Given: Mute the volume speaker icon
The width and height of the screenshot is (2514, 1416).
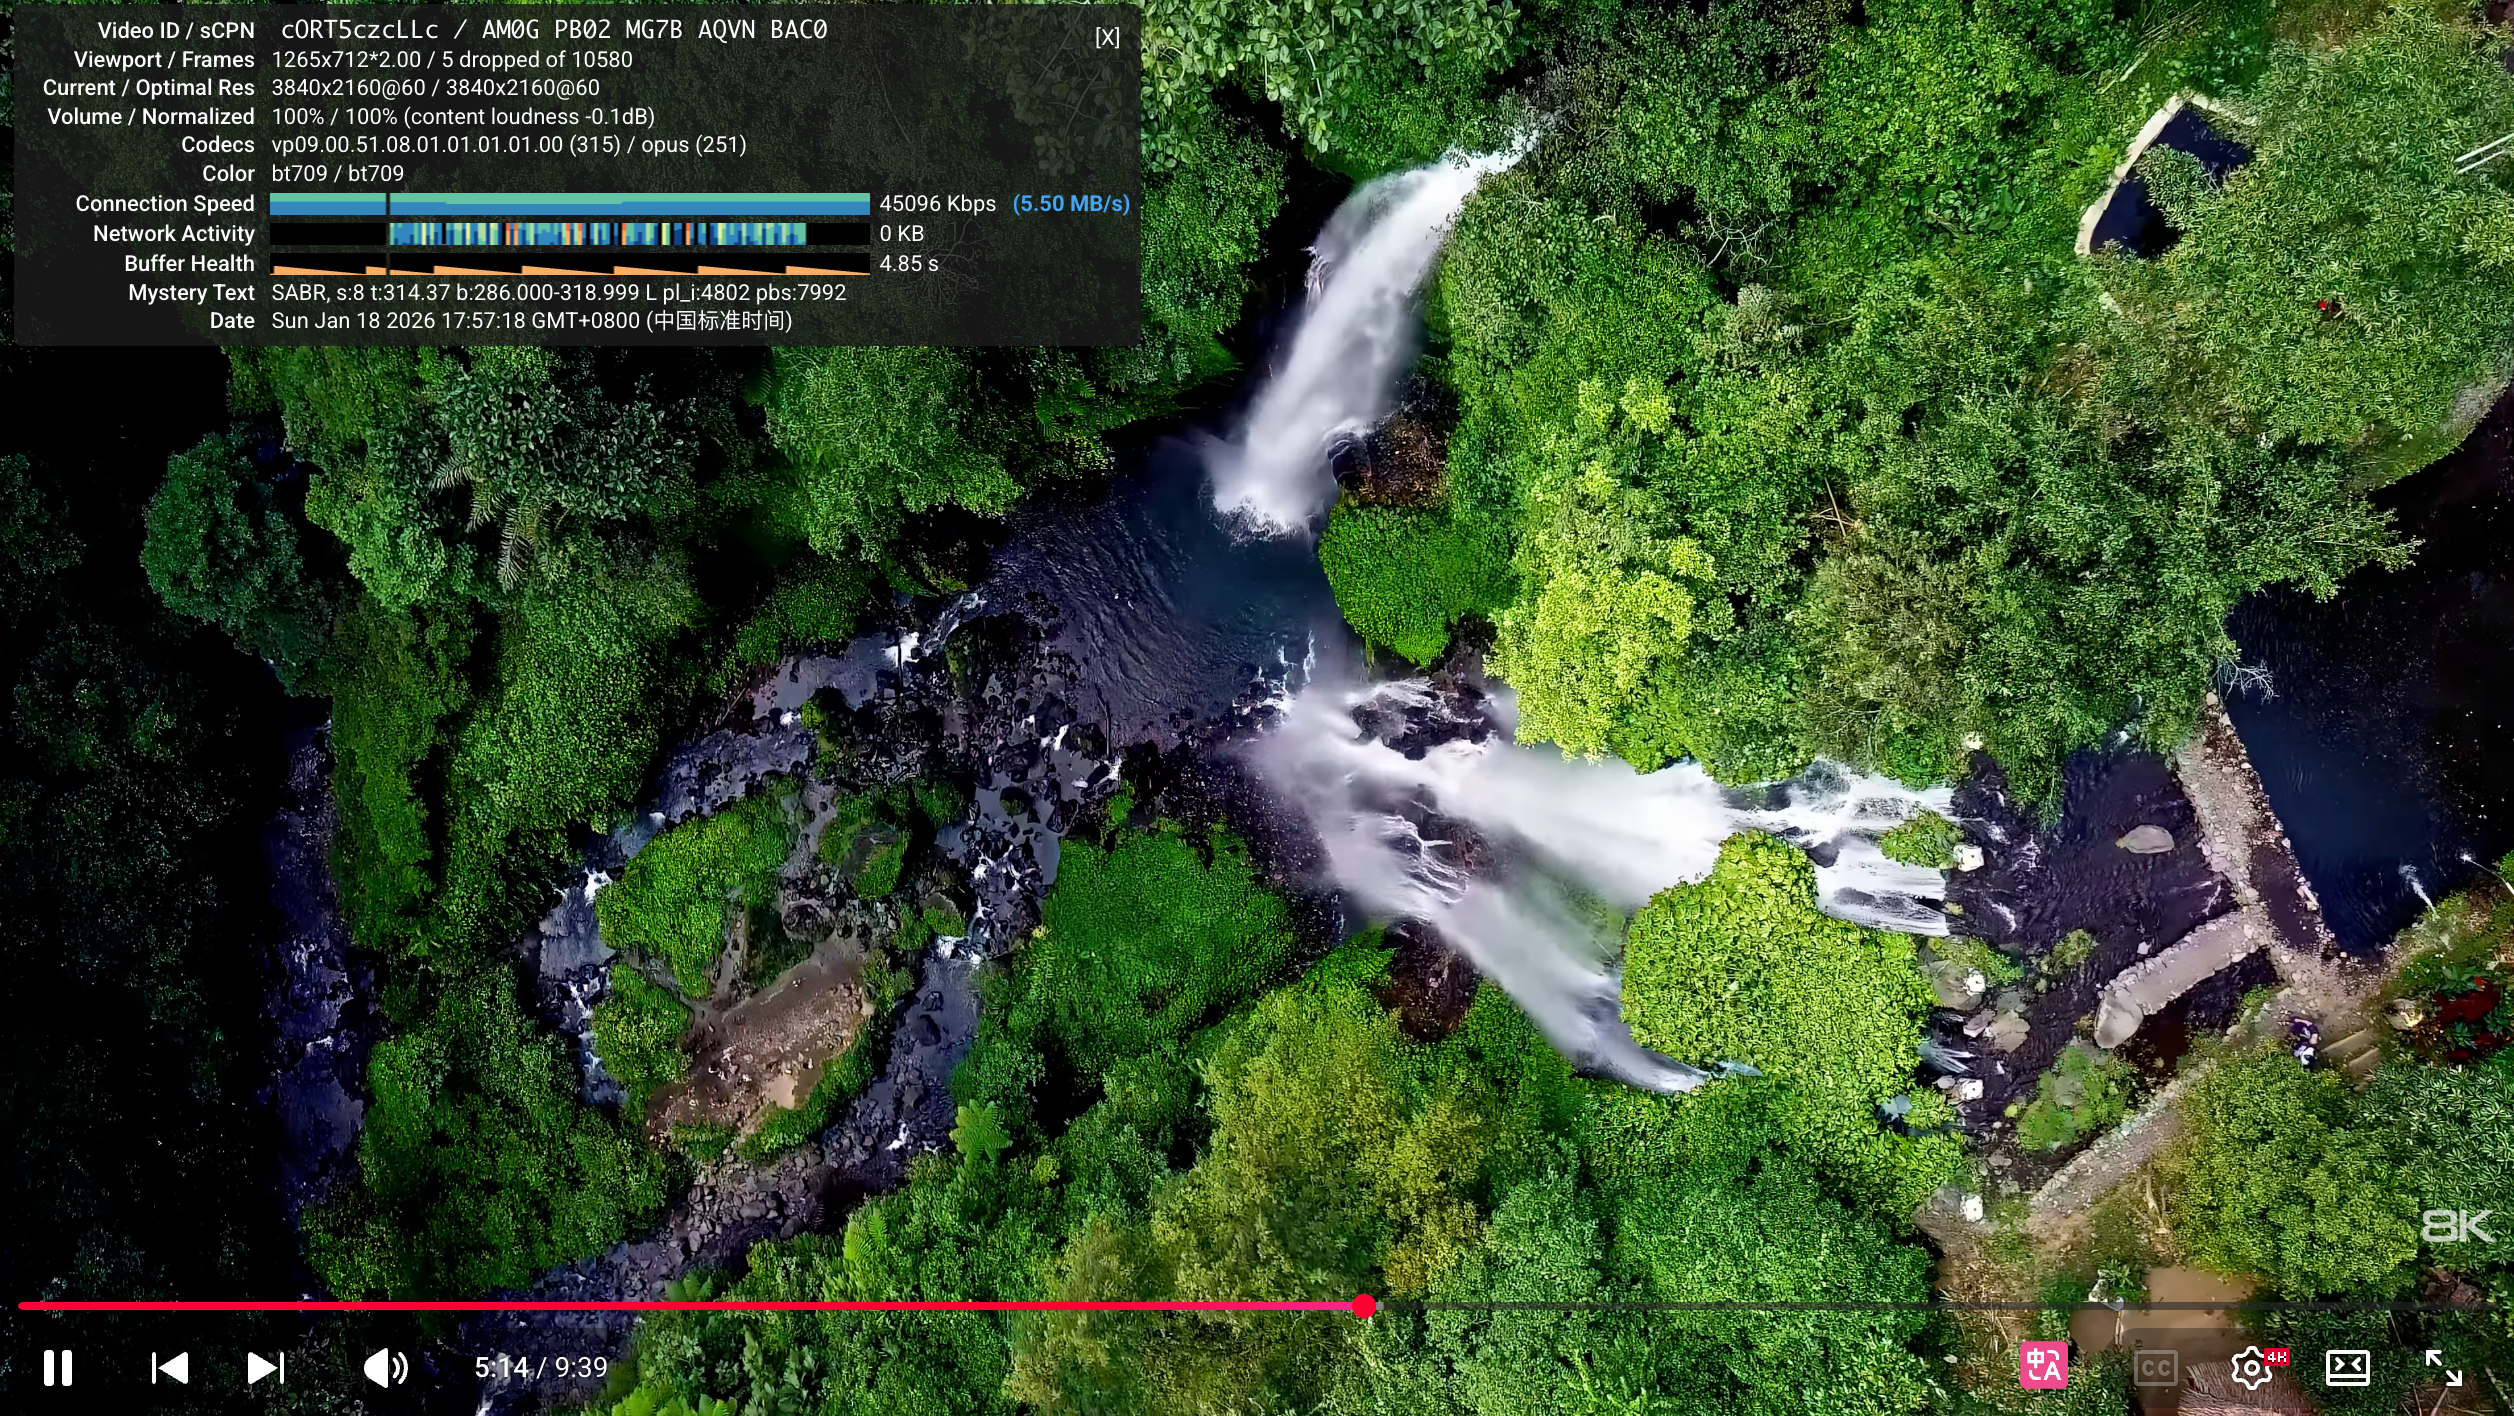Looking at the screenshot, I should [x=386, y=1367].
